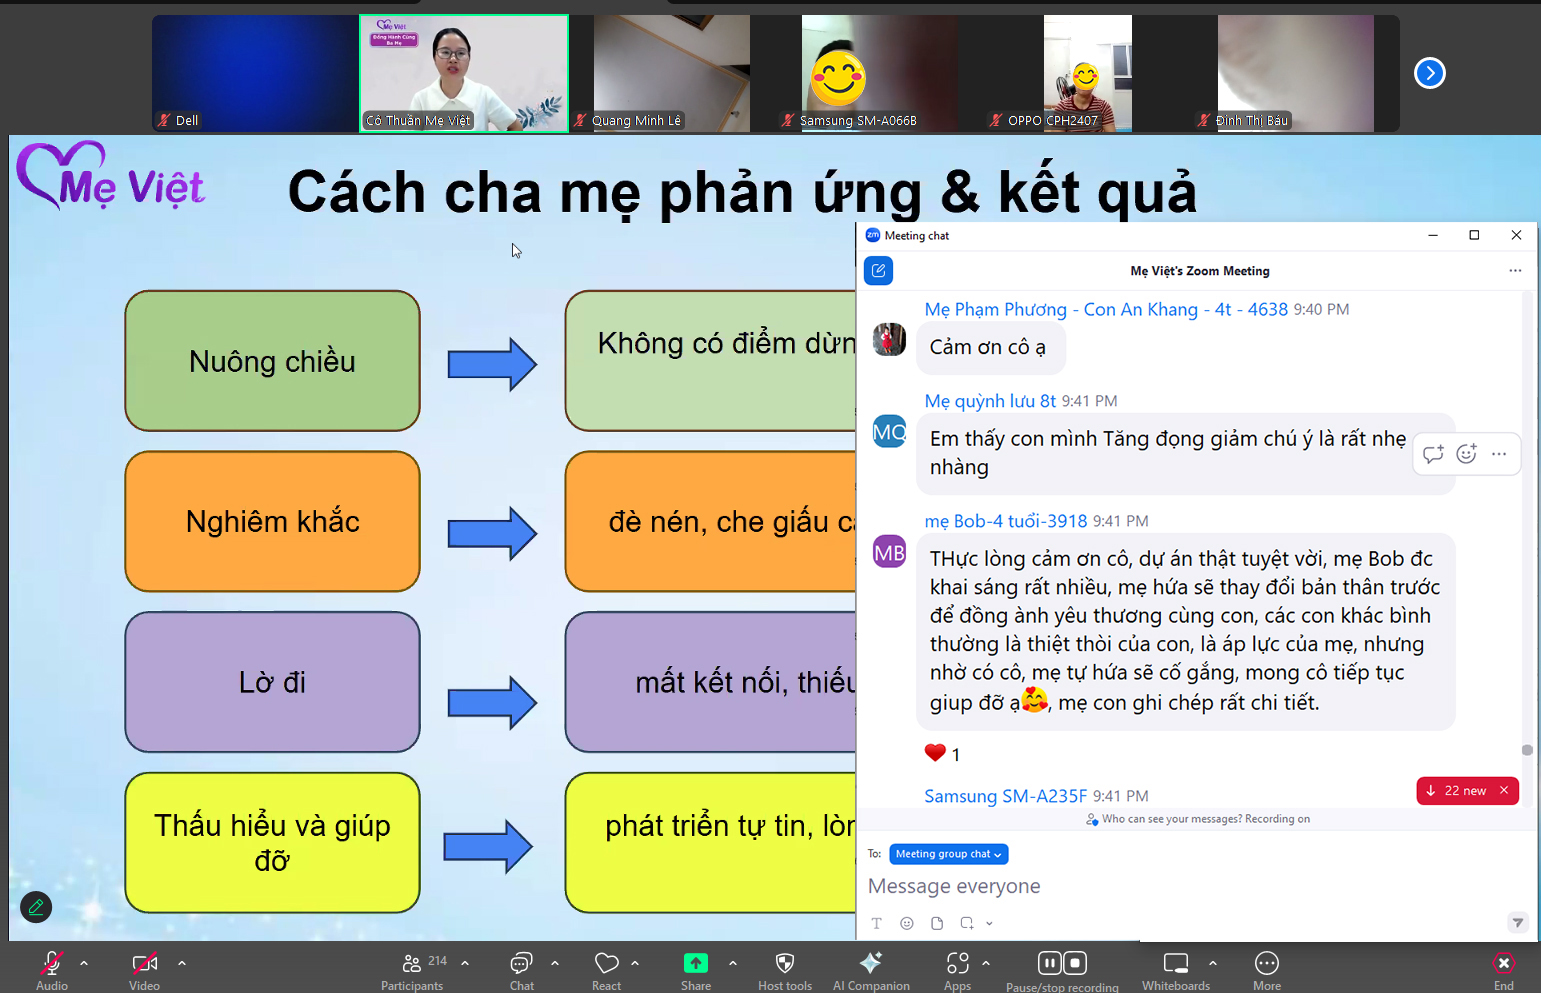Viewport: 1541px width, 993px height.
Task: Expand video options caret next to Video
Action: [182, 963]
